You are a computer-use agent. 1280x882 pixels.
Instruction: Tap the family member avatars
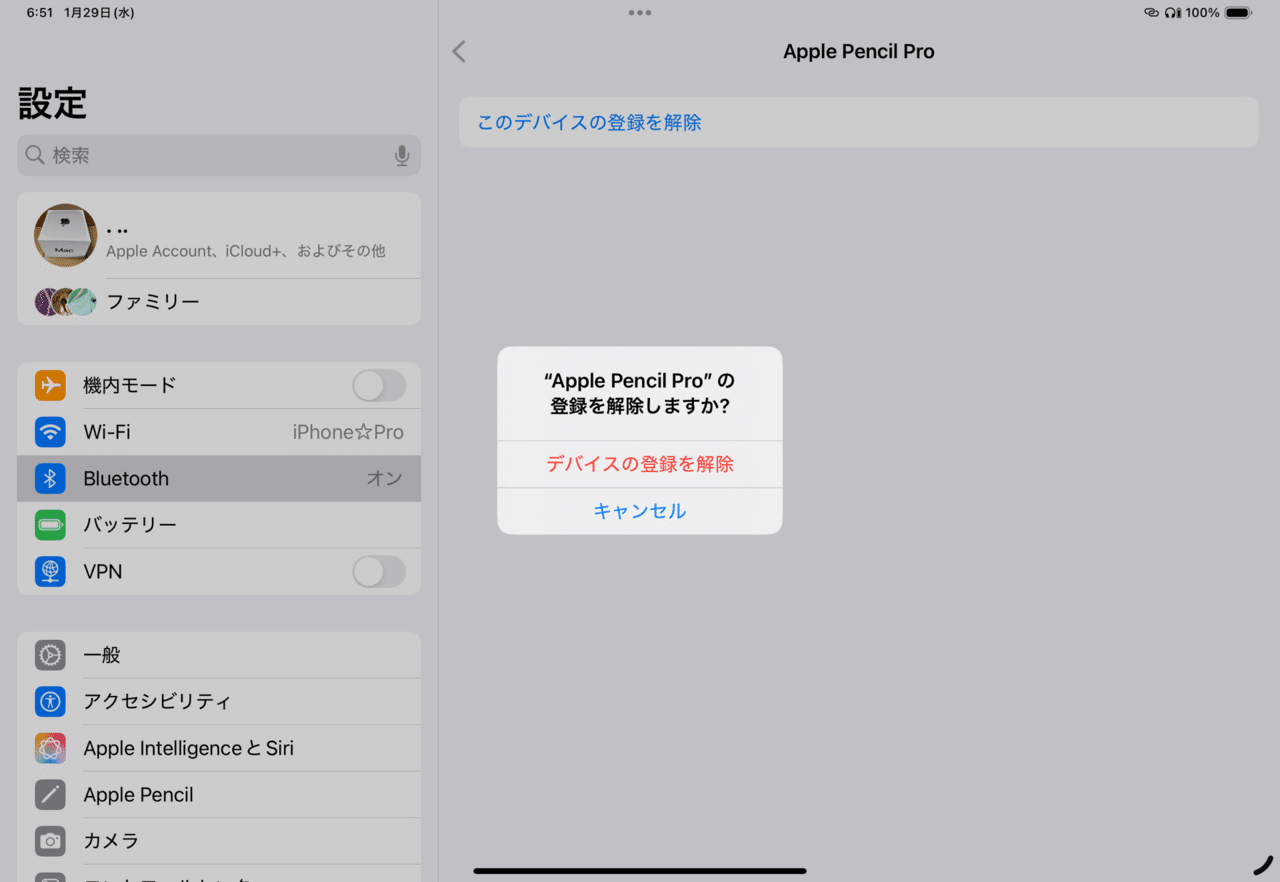click(x=66, y=302)
